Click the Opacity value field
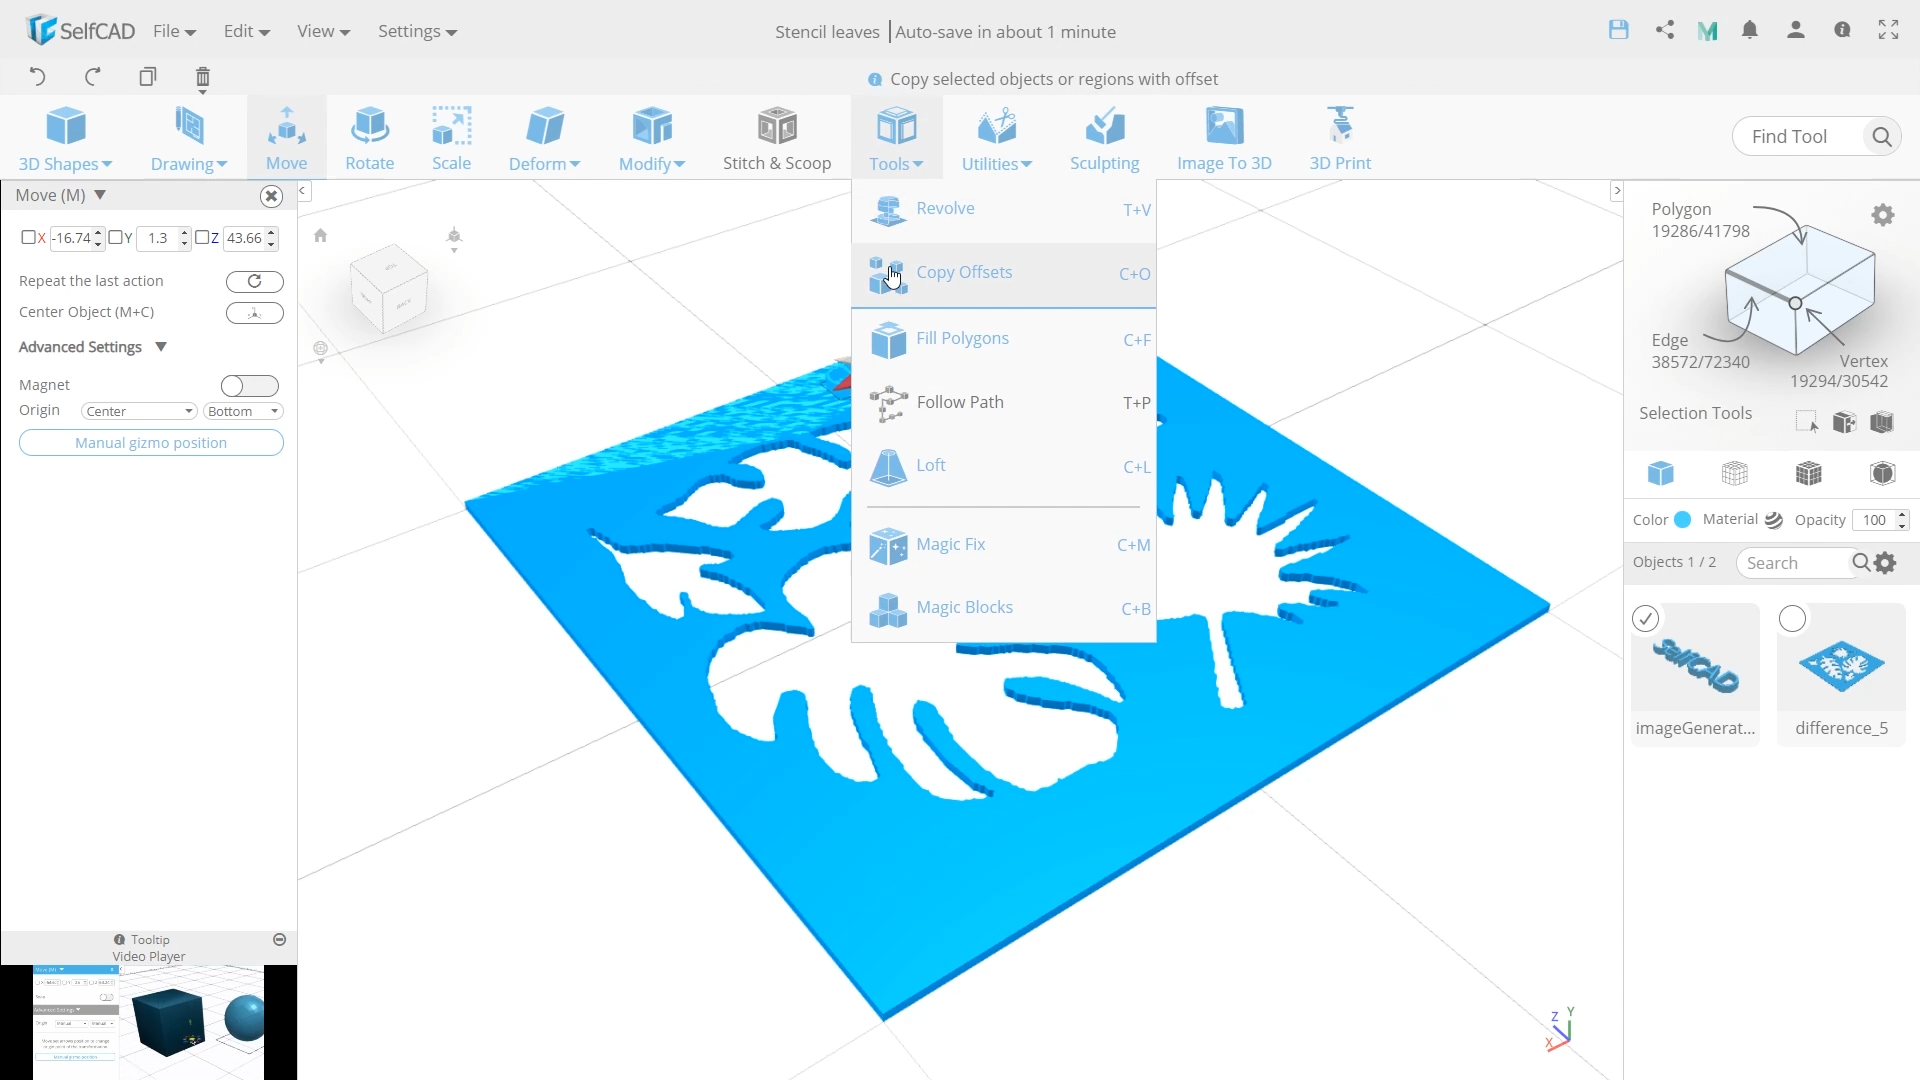 1874,520
